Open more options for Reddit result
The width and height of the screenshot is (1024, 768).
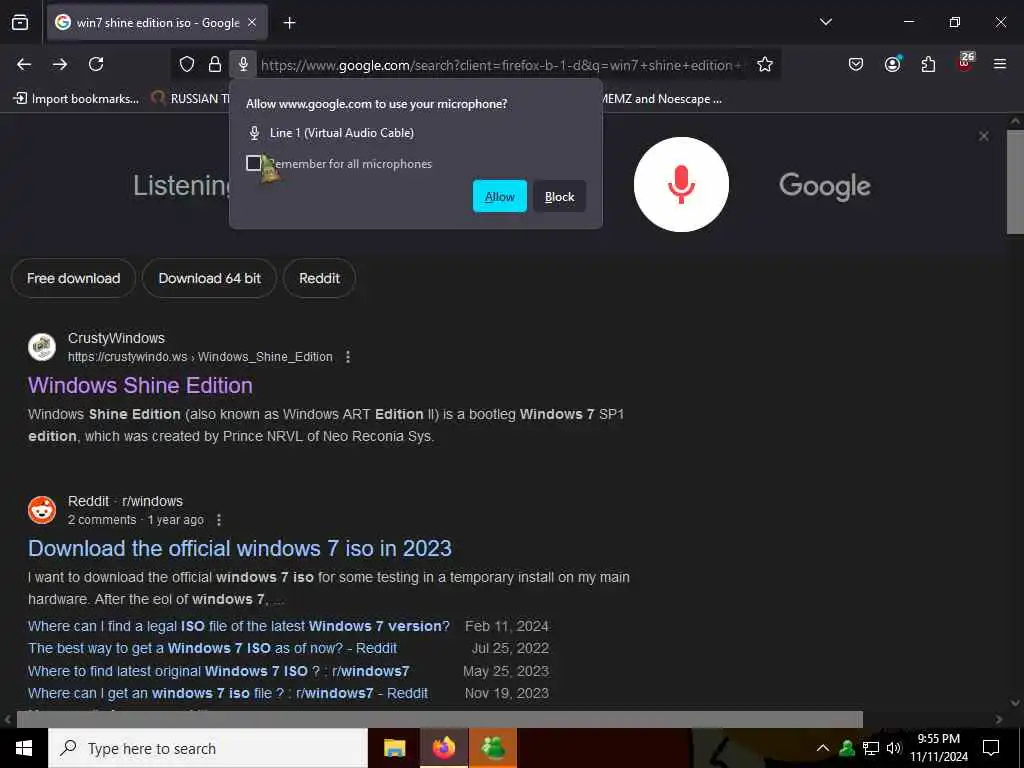click(x=219, y=520)
